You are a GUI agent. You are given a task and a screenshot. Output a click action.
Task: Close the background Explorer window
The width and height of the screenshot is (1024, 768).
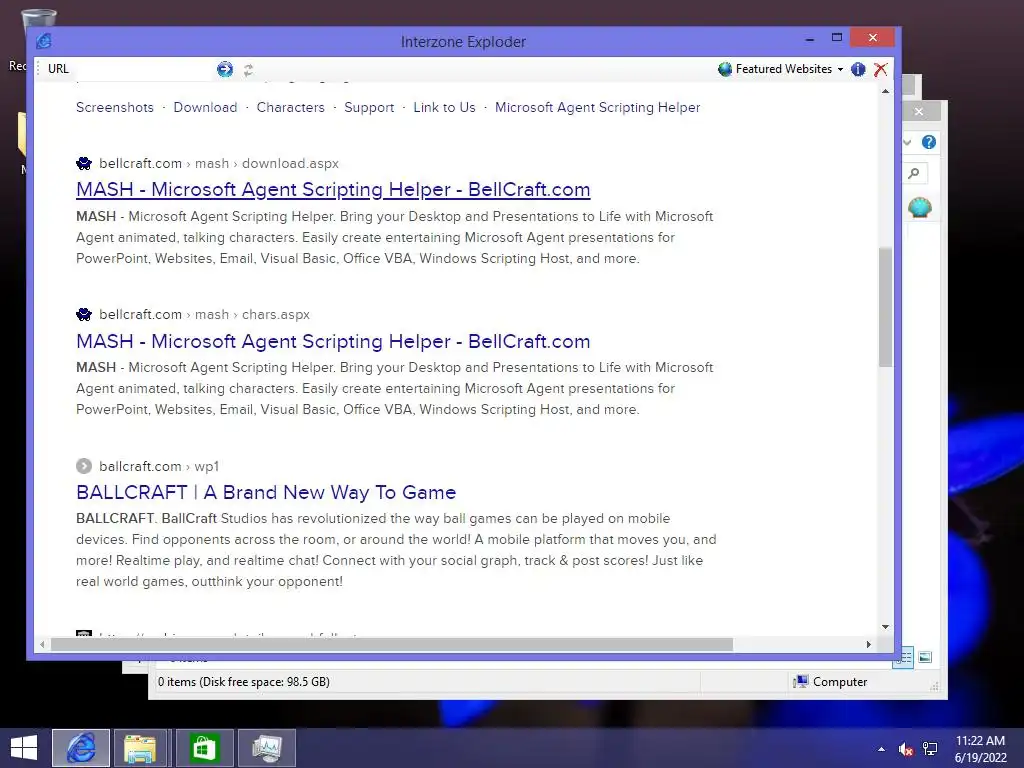pyautogui.click(x=919, y=112)
